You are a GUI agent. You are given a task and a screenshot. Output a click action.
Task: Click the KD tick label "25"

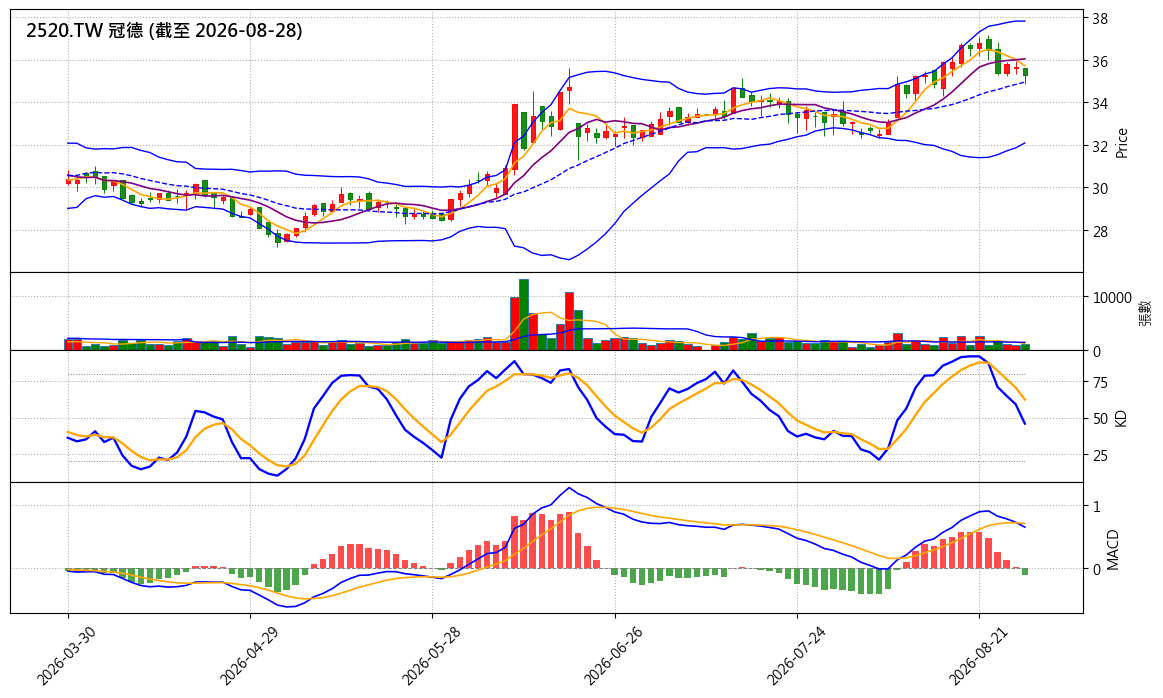point(1100,455)
